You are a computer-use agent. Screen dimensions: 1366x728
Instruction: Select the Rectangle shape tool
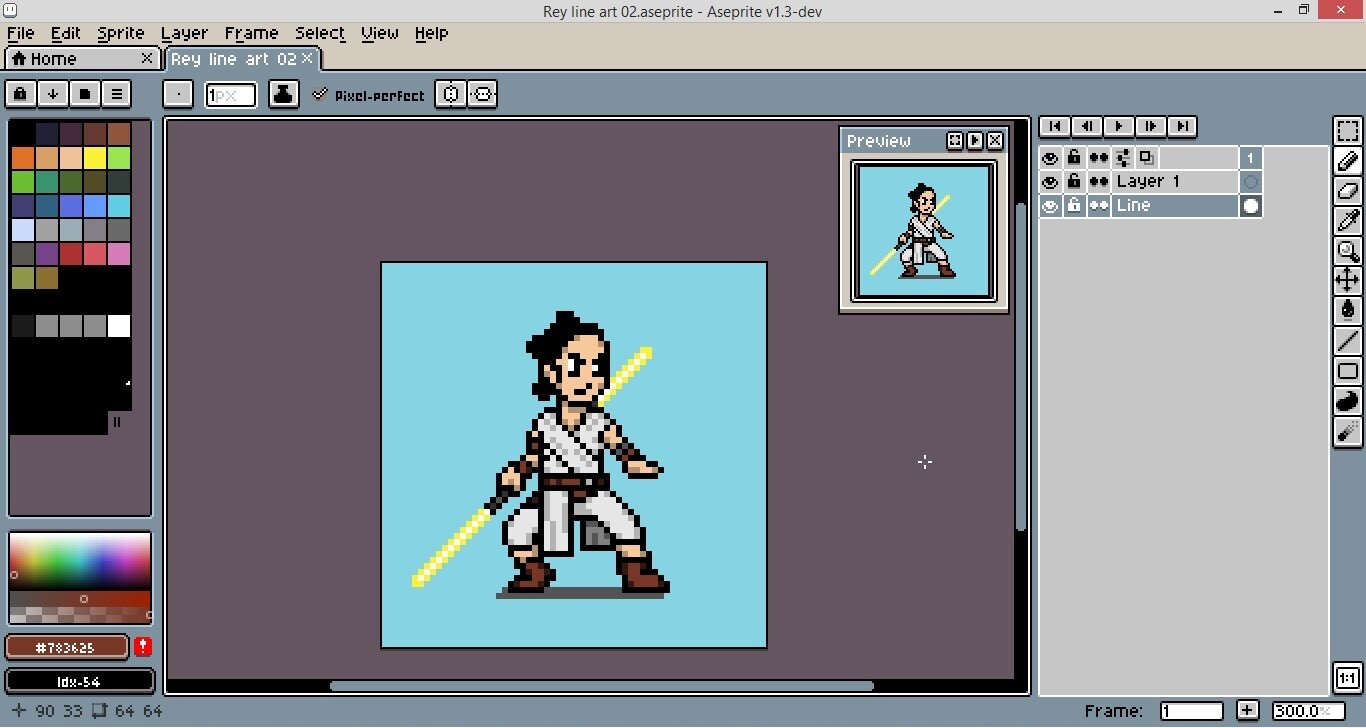(x=1348, y=371)
